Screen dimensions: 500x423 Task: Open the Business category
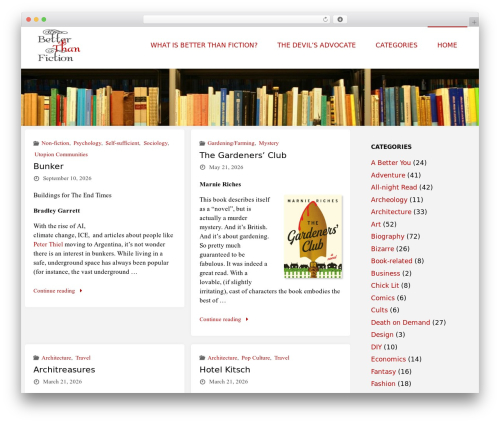[385, 273]
